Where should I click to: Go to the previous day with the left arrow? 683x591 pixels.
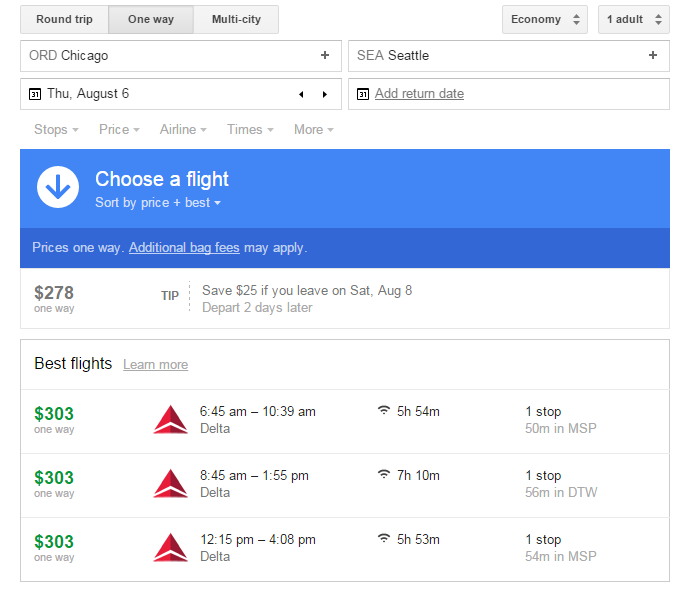301,95
